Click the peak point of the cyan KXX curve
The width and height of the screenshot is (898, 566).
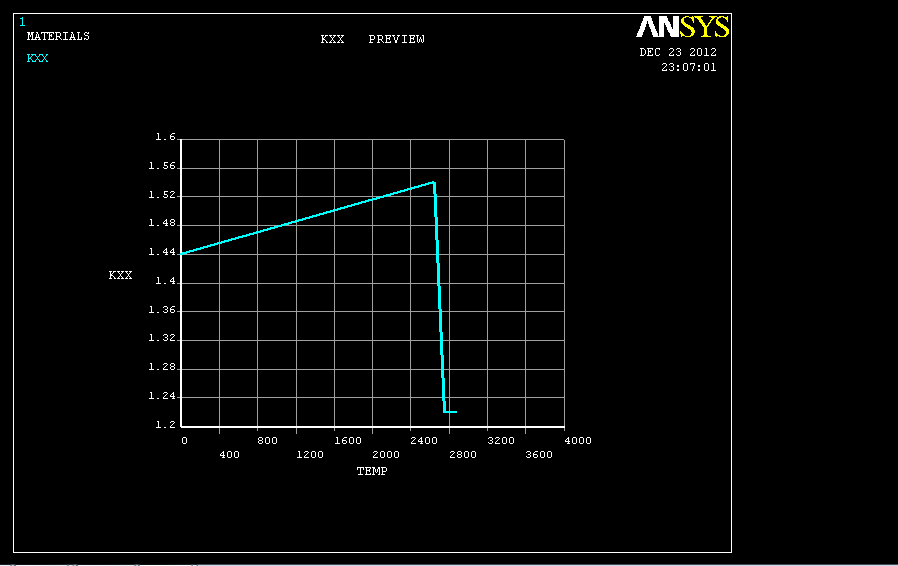(434, 183)
